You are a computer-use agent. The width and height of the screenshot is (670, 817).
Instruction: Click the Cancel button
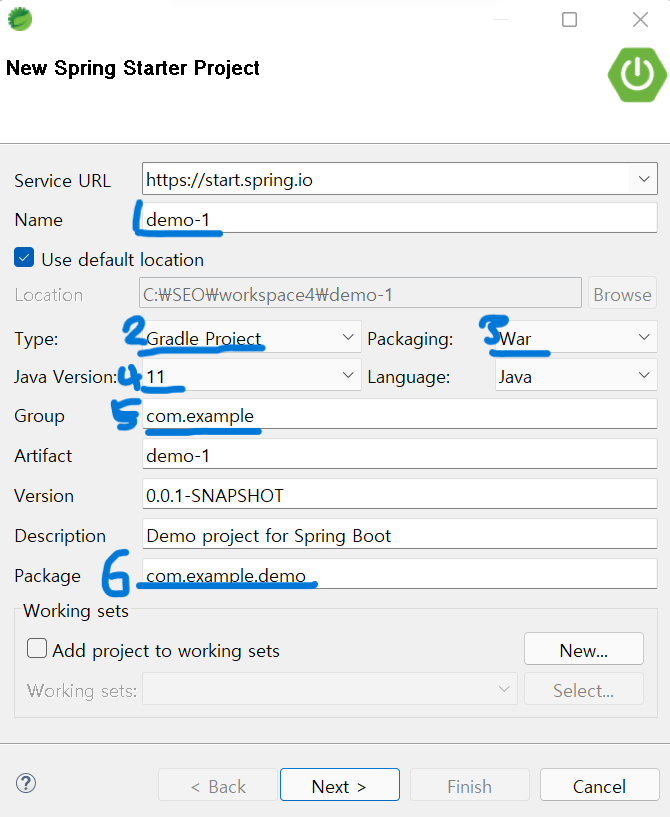tap(599, 785)
